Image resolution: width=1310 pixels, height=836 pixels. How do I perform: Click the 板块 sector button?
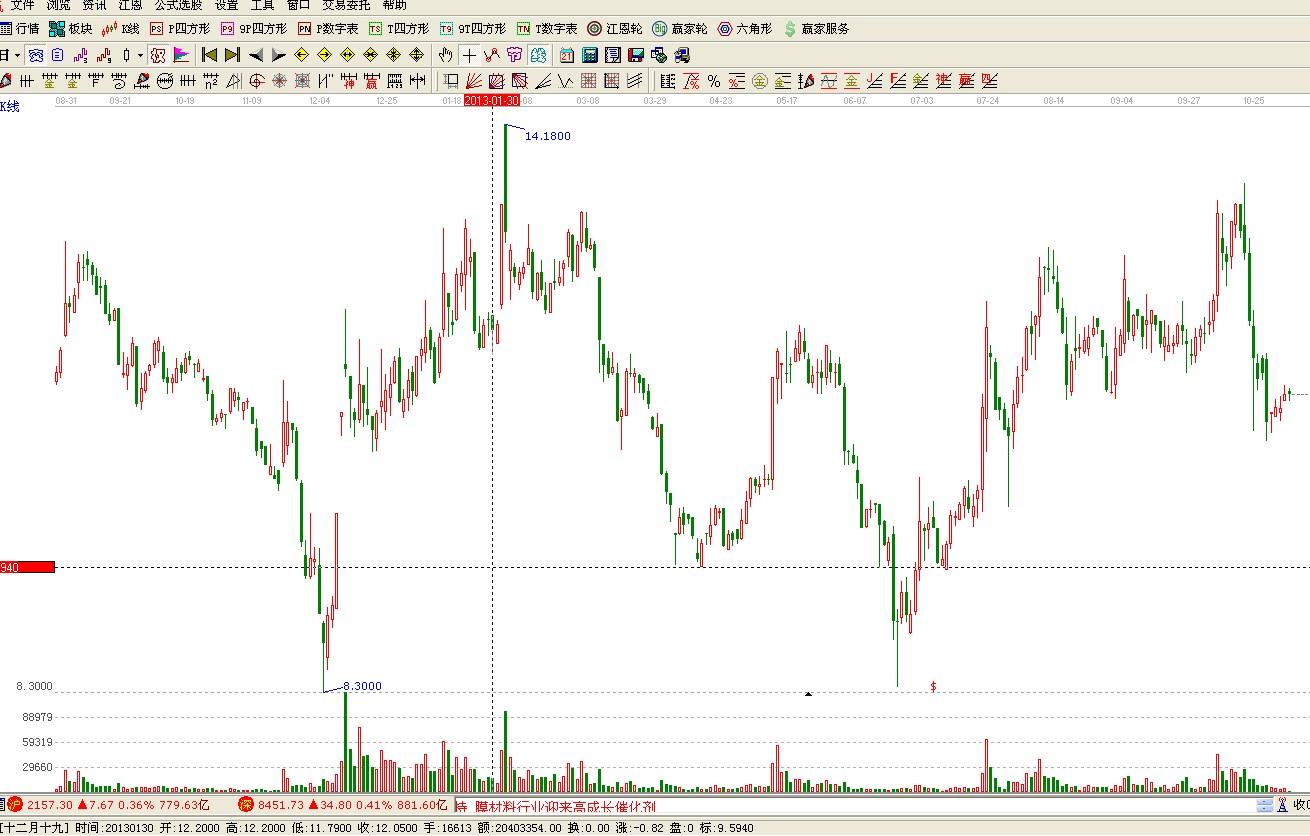(x=70, y=29)
